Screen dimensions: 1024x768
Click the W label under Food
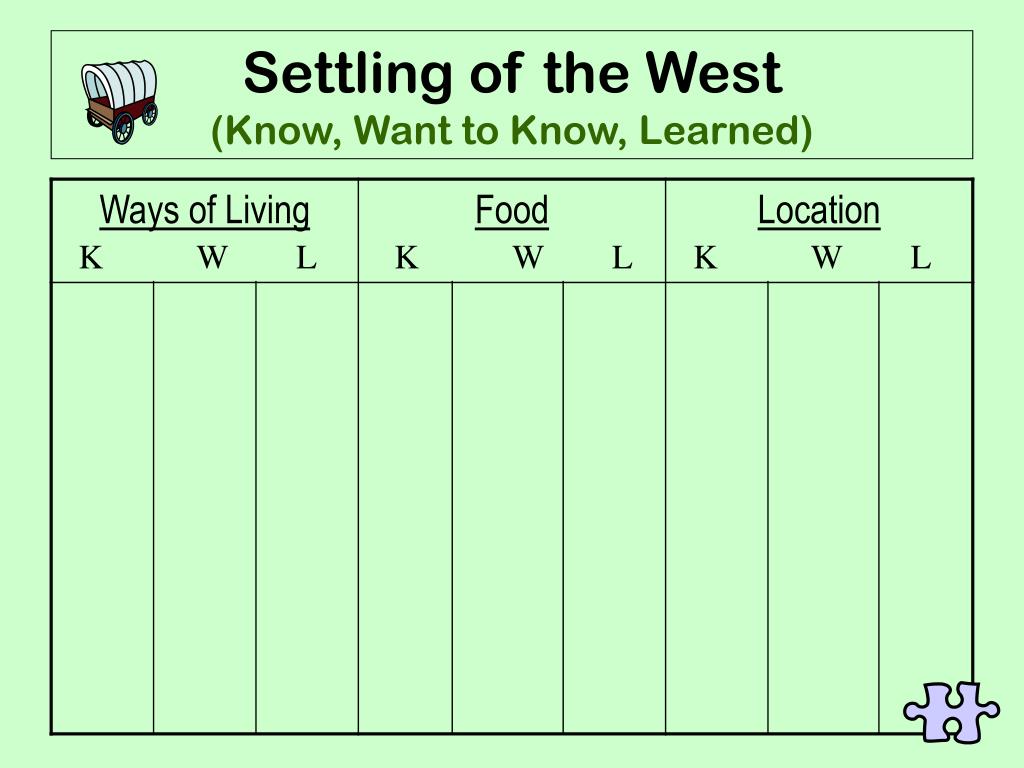(528, 257)
